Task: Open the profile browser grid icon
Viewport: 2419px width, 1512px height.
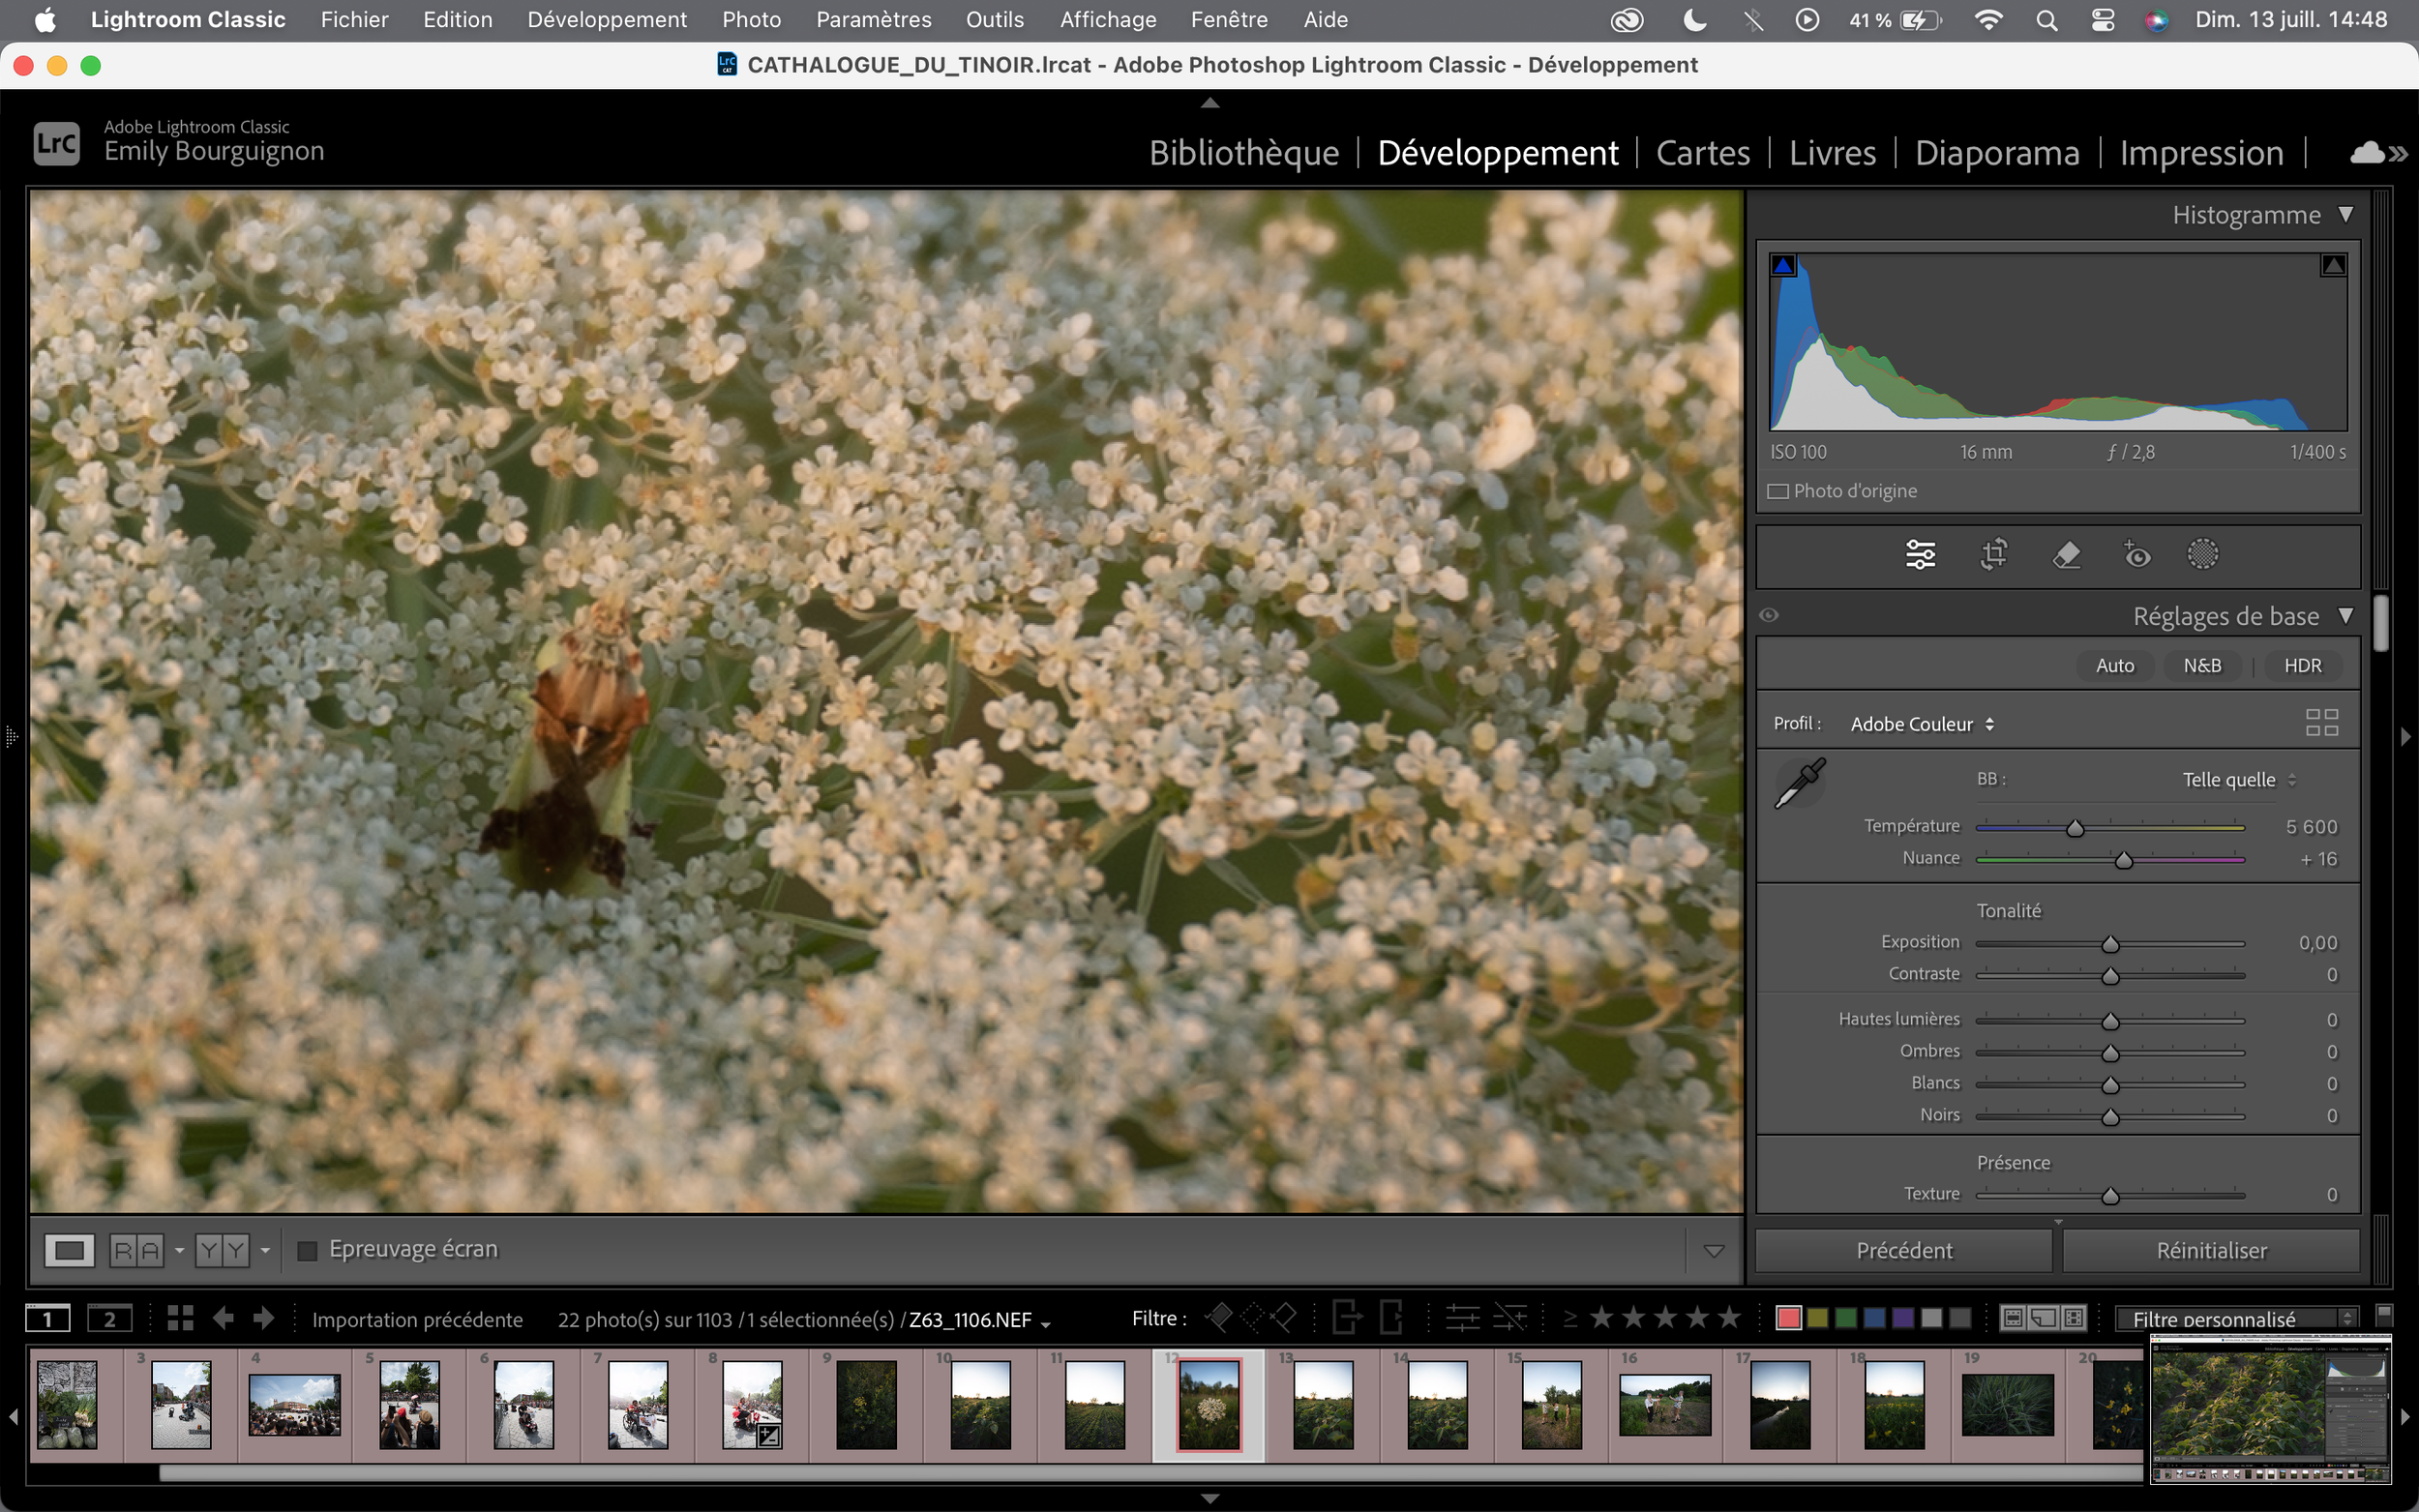Action: point(2321,723)
